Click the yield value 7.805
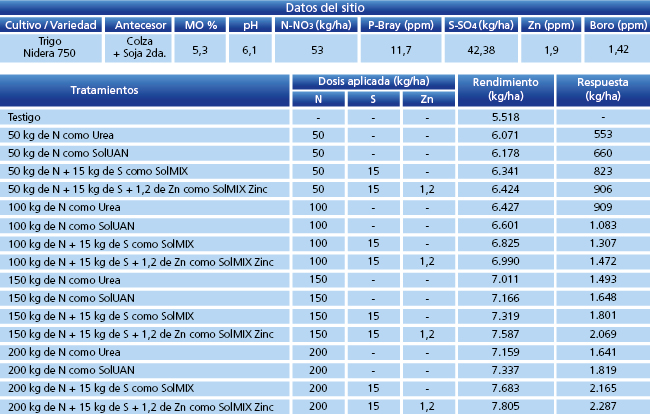This screenshot has width=650, height=414. click(x=507, y=406)
